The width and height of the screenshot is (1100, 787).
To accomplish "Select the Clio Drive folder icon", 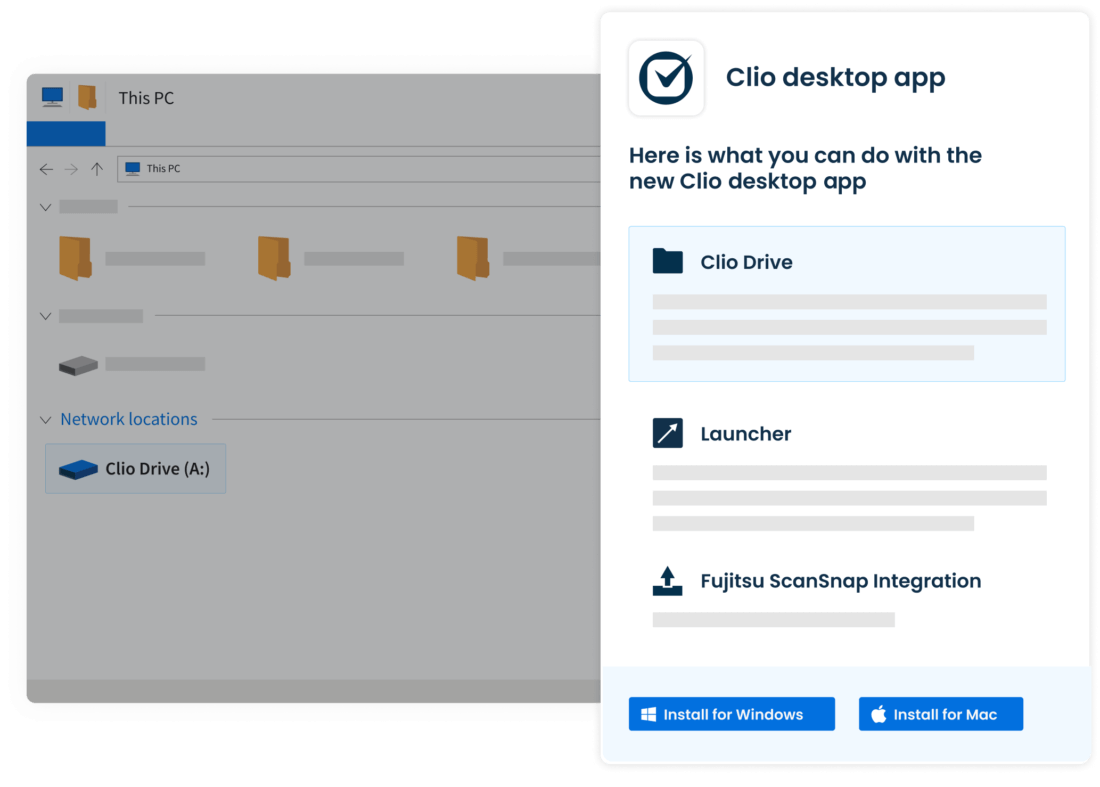I will pyautogui.click(x=667, y=261).
